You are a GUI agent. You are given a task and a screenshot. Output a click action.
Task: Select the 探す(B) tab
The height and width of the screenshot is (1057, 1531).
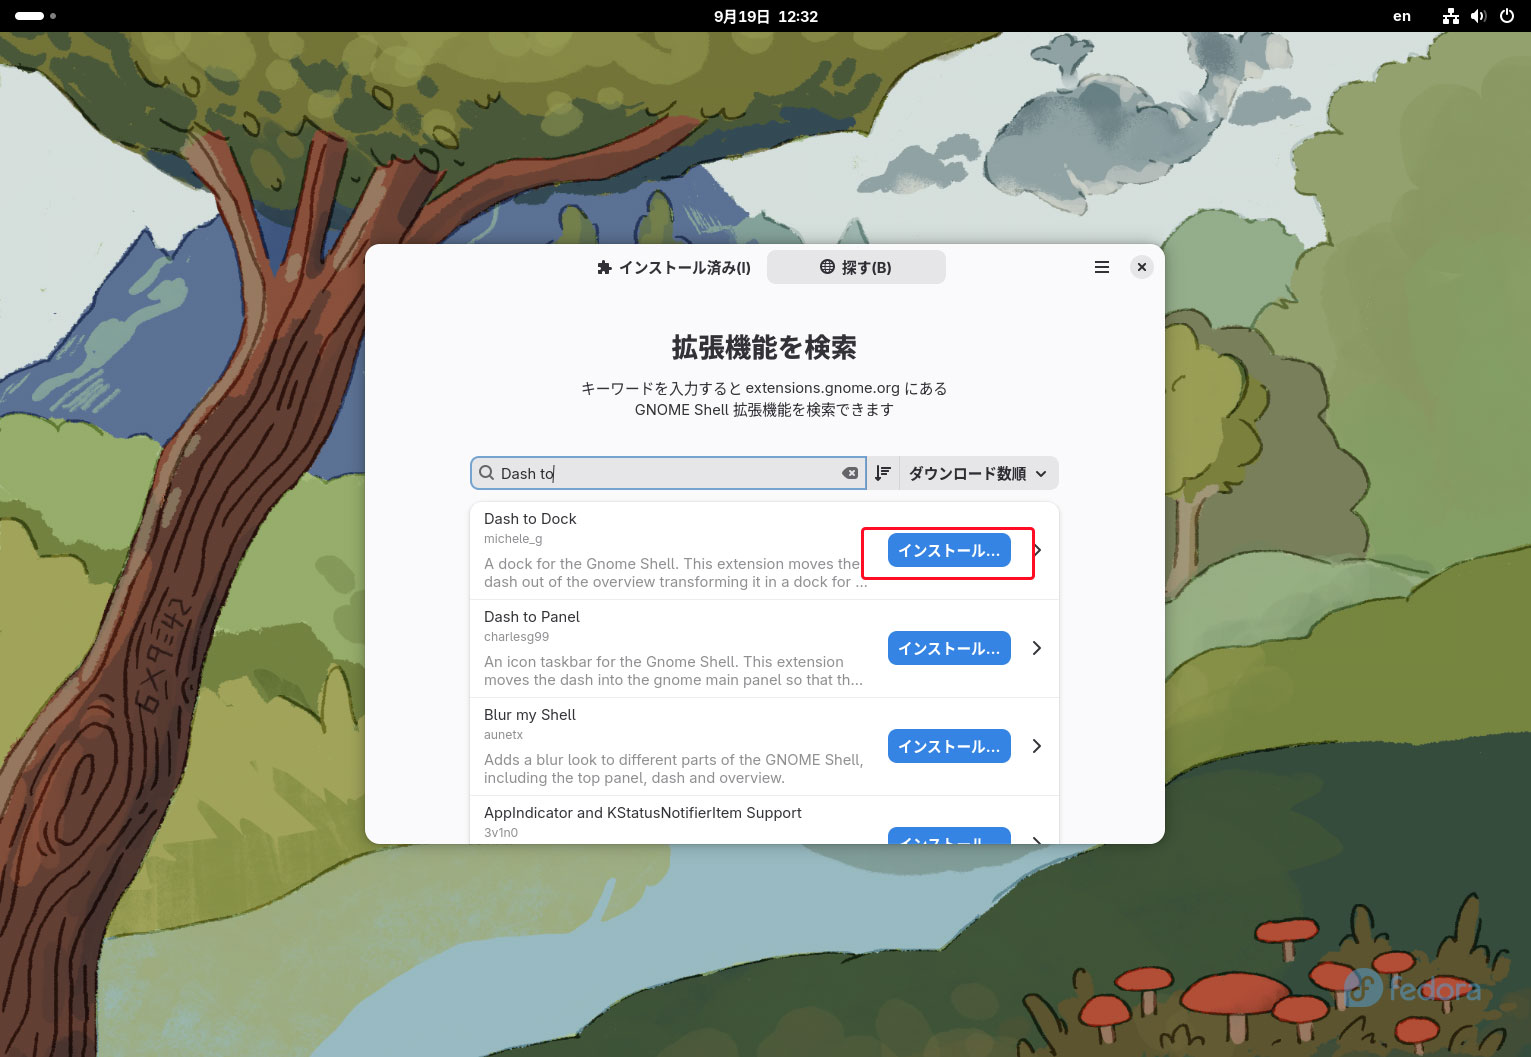[856, 267]
